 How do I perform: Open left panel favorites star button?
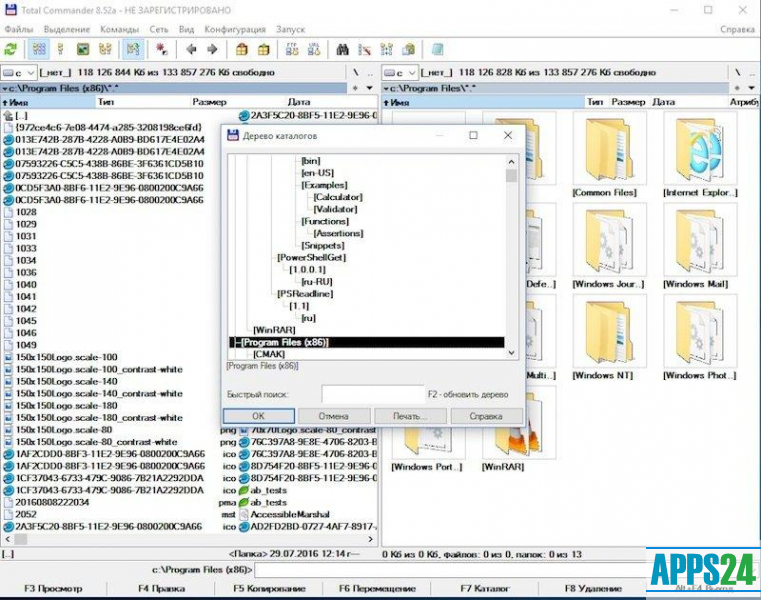point(355,88)
